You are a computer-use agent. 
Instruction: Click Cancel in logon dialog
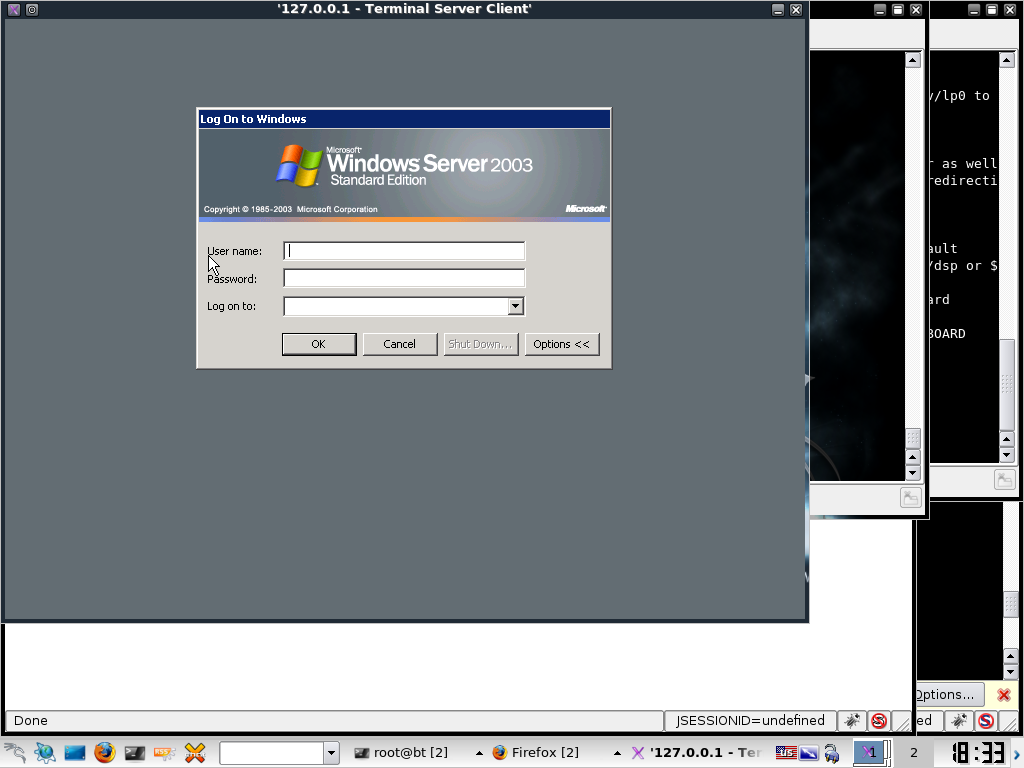tap(400, 344)
